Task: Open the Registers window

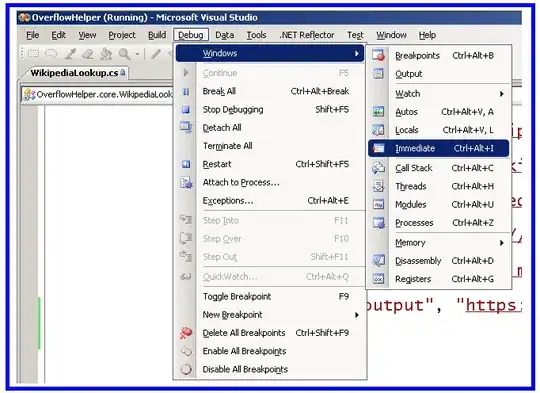Action: point(438,279)
